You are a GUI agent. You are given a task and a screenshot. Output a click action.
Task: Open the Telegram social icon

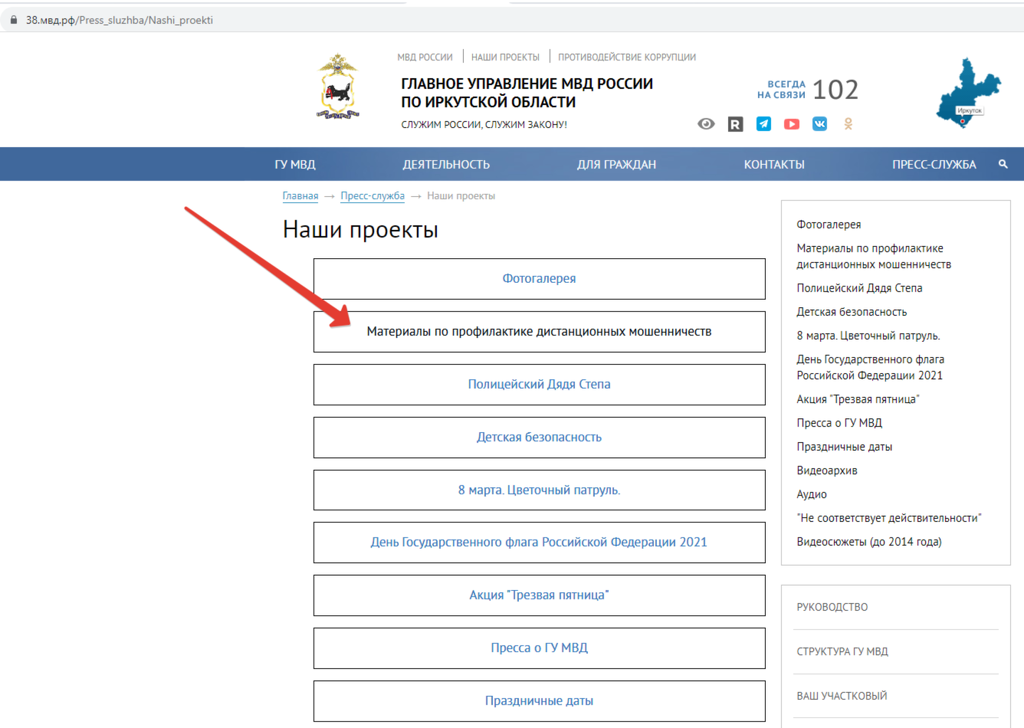click(x=763, y=124)
